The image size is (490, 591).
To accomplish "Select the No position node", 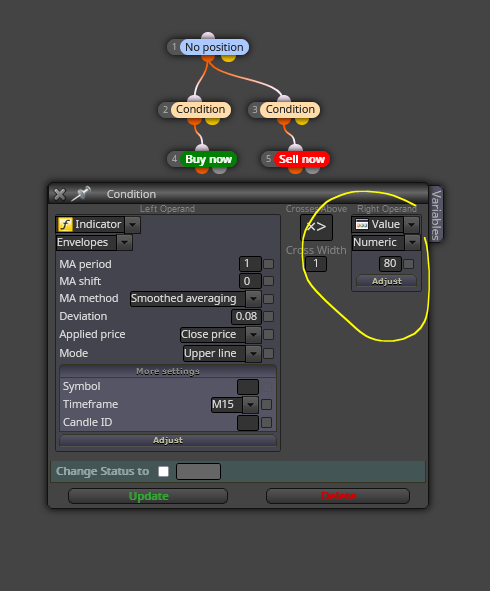I will 214,47.
